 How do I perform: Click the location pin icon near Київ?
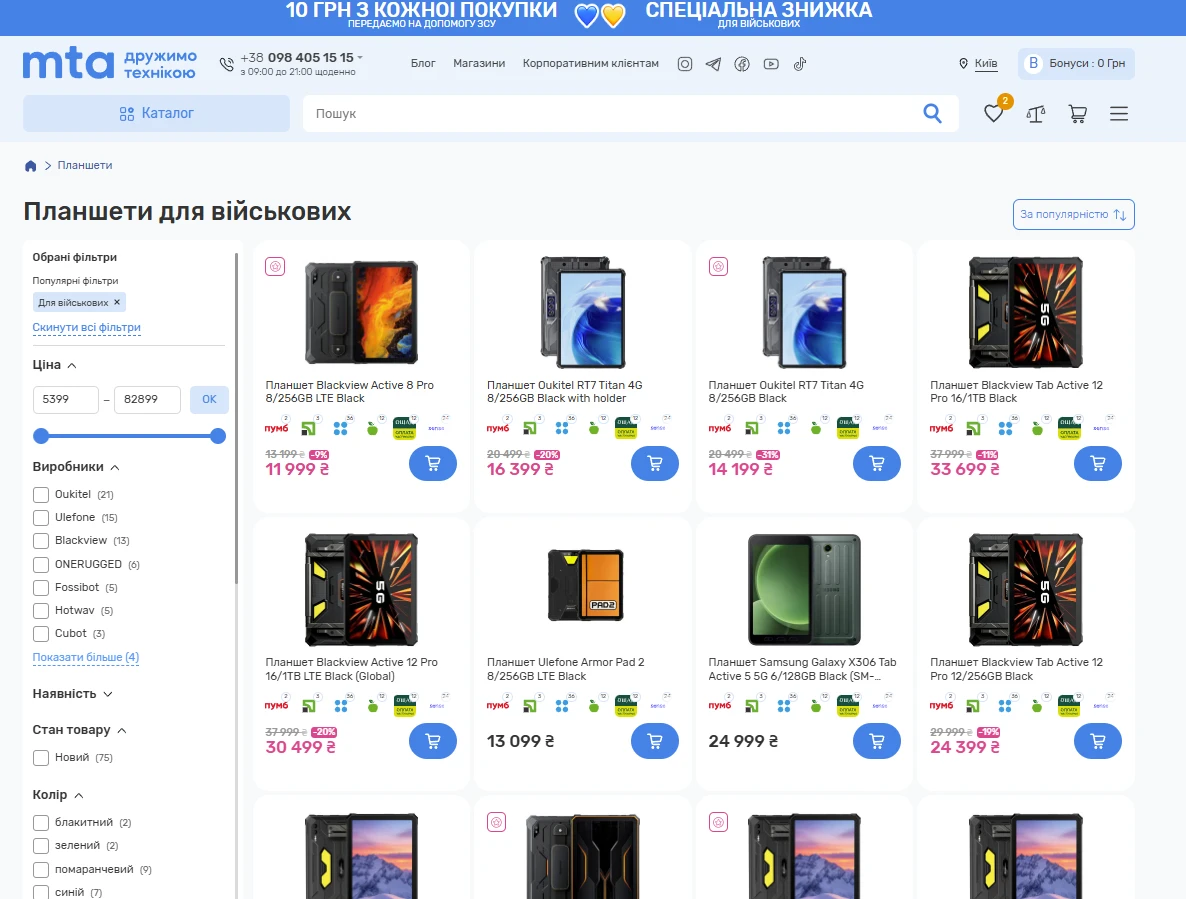click(963, 64)
